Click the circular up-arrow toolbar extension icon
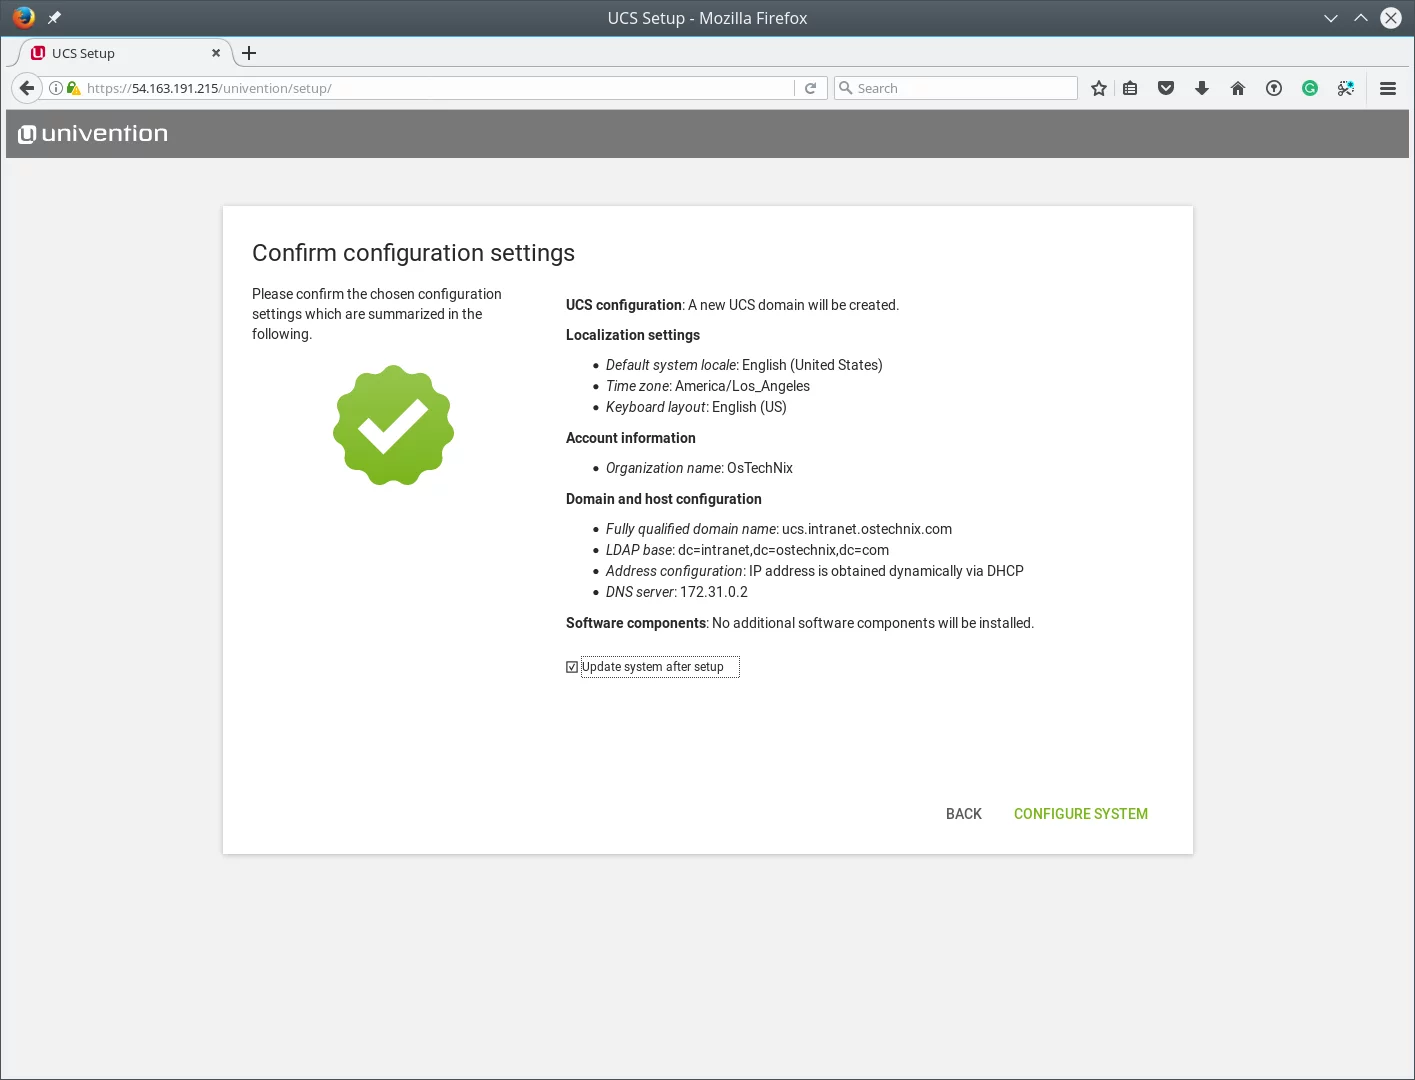 click(x=1274, y=88)
